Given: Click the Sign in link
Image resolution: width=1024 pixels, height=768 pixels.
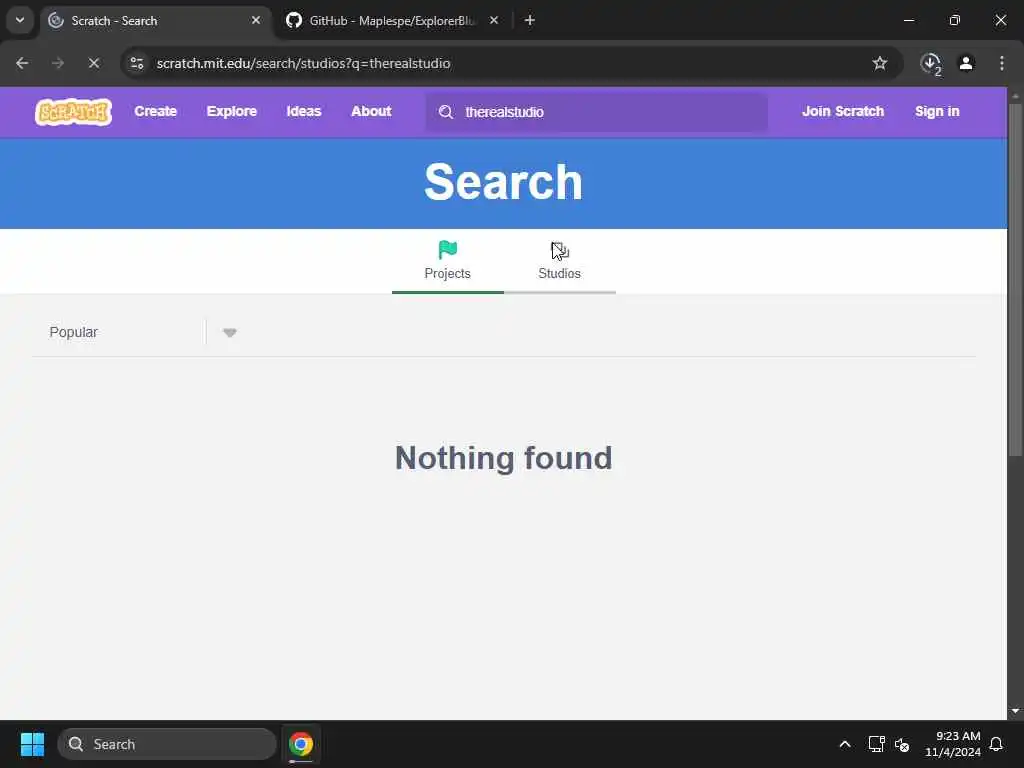Looking at the screenshot, I should [936, 112].
